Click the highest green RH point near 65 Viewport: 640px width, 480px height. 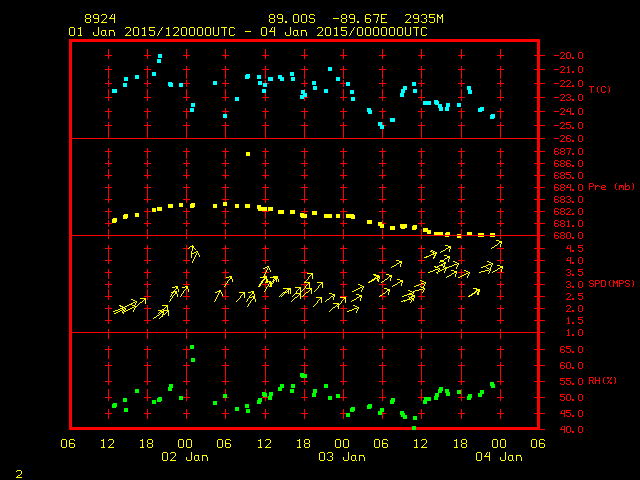192,348
